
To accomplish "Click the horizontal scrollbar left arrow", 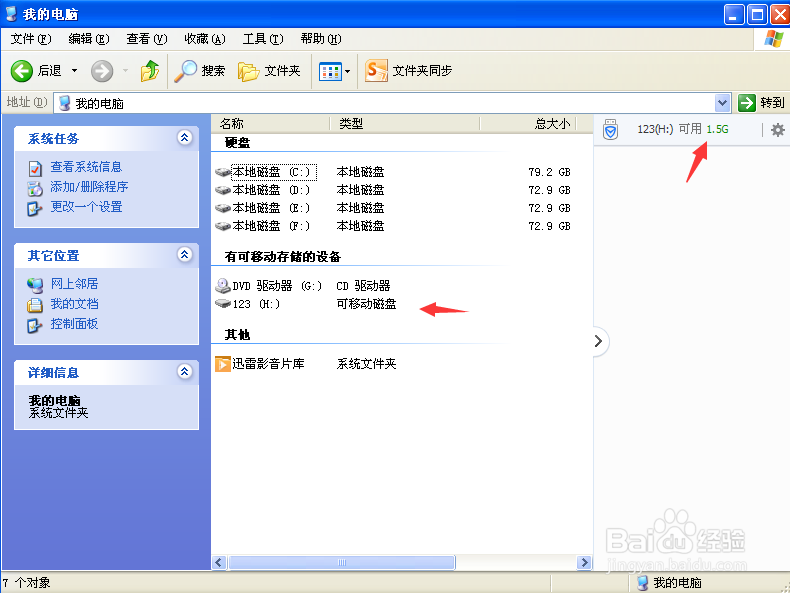I will 219,562.
